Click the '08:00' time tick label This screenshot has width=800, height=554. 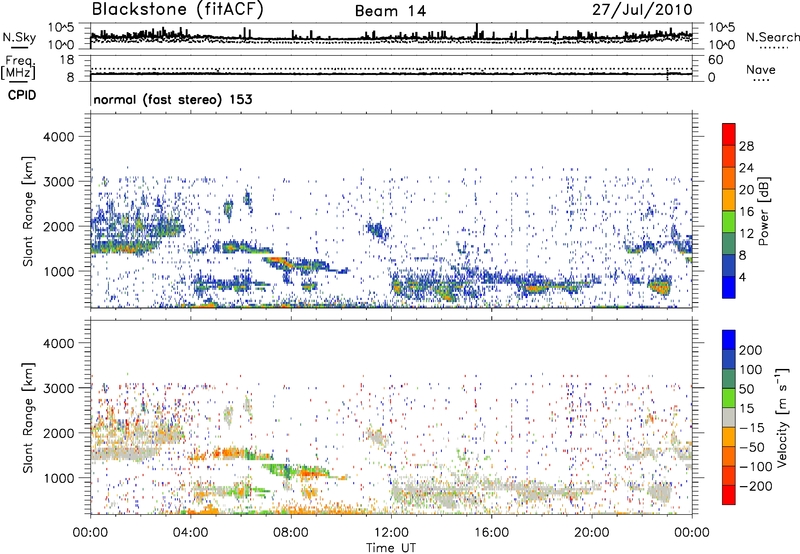(x=291, y=533)
